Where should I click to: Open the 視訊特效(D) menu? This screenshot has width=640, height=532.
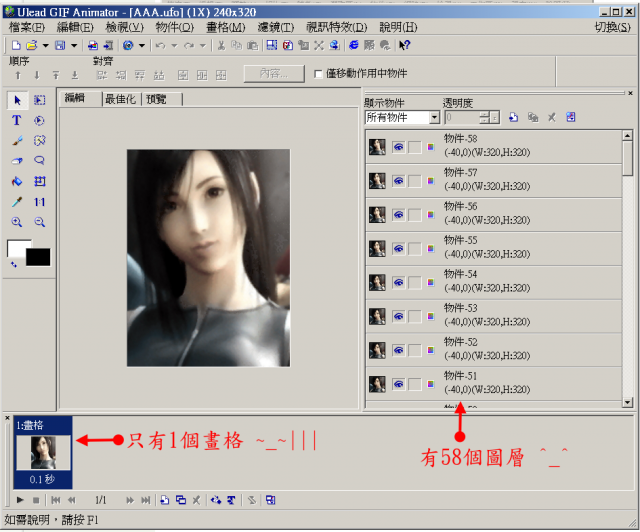(337, 27)
